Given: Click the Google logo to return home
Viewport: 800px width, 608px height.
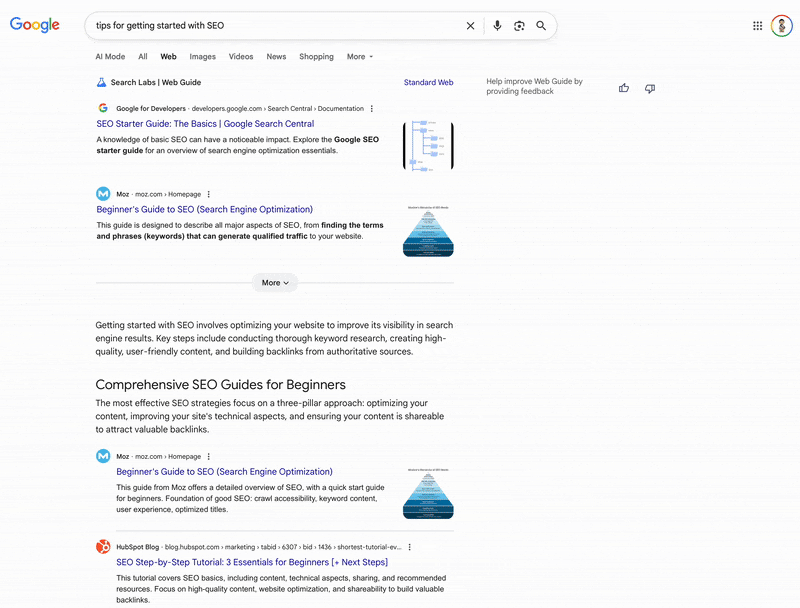Looking at the screenshot, I should click(33, 25).
